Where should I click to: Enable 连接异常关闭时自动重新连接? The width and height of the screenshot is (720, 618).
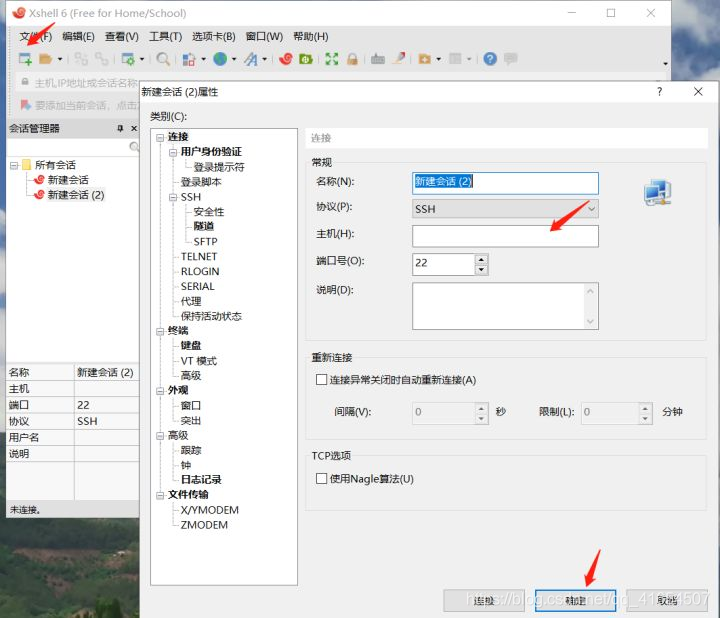[x=321, y=380]
